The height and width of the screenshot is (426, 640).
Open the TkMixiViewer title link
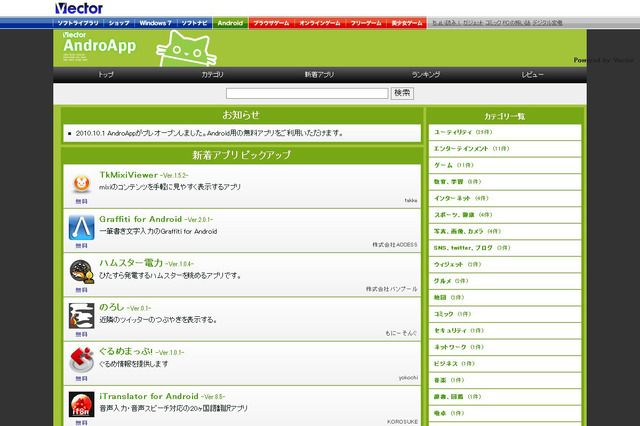[x=129, y=175]
